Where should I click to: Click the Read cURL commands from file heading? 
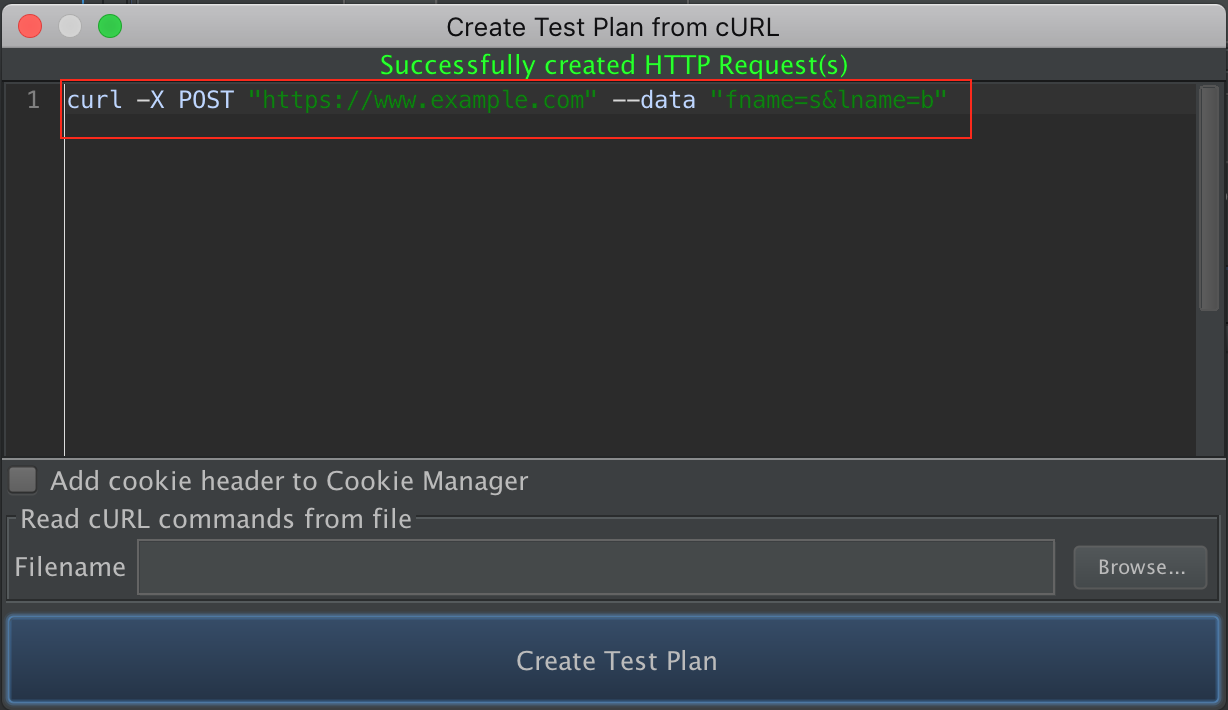pos(216,519)
